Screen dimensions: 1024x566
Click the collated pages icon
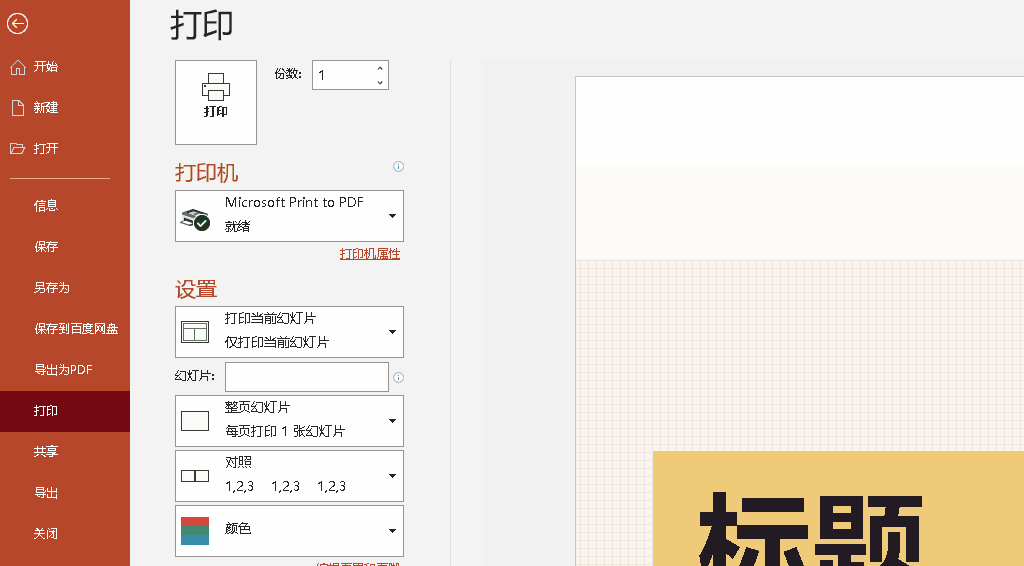(195, 476)
